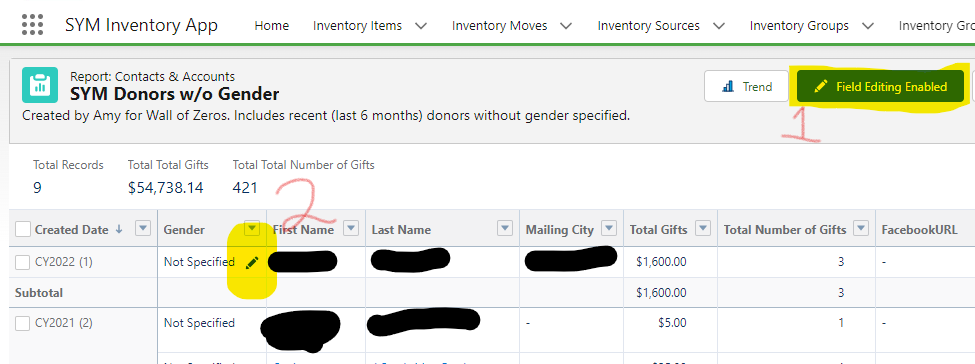Open the Last Name column dropdown
This screenshot has width=975, height=364.
tap(505, 229)
